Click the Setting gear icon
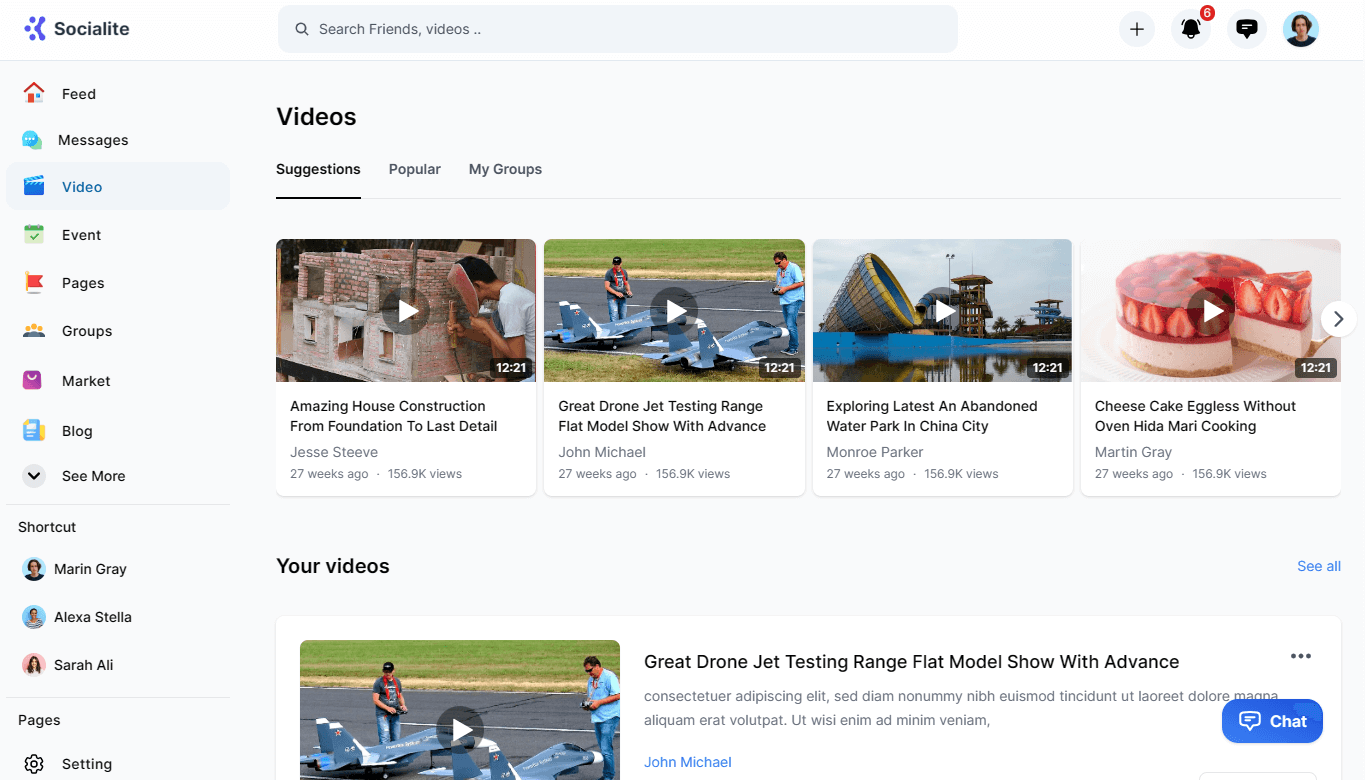The width and height of the screenshot is (1365, 780). pos(34,764)
